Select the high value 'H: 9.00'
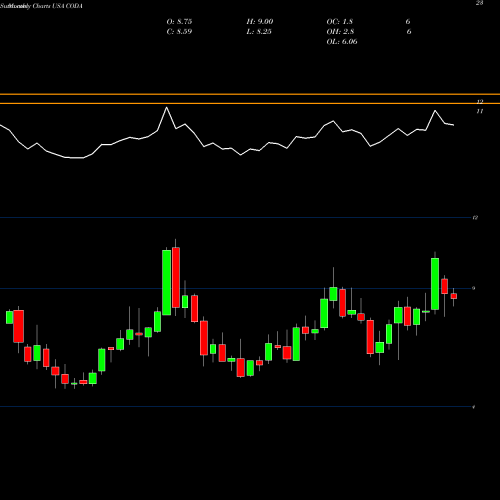The image size is (500, 500). tap(260, 22)
